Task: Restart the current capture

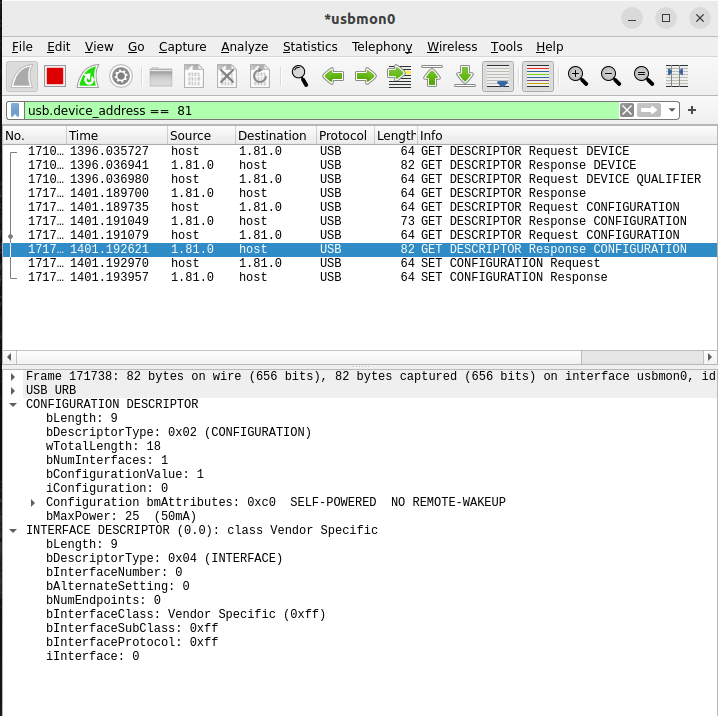Action: pyautogui.click(x=88, y=76)
